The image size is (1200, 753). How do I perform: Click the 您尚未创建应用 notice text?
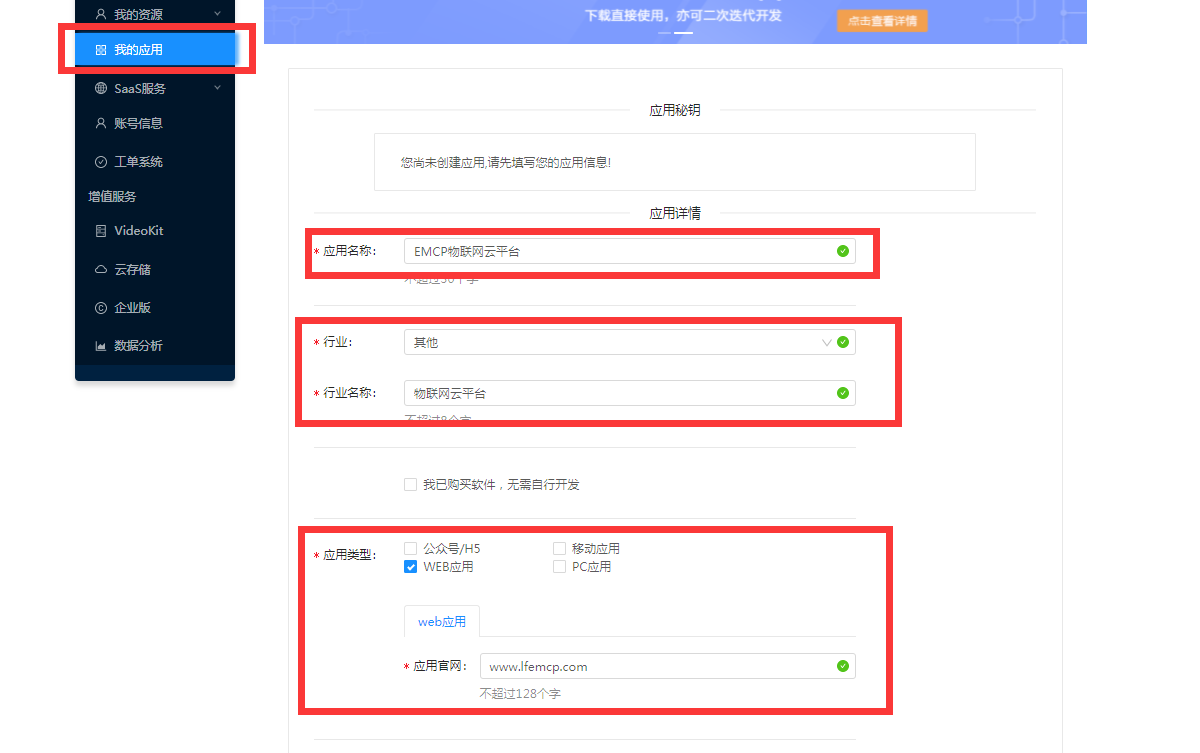[505, 162]
